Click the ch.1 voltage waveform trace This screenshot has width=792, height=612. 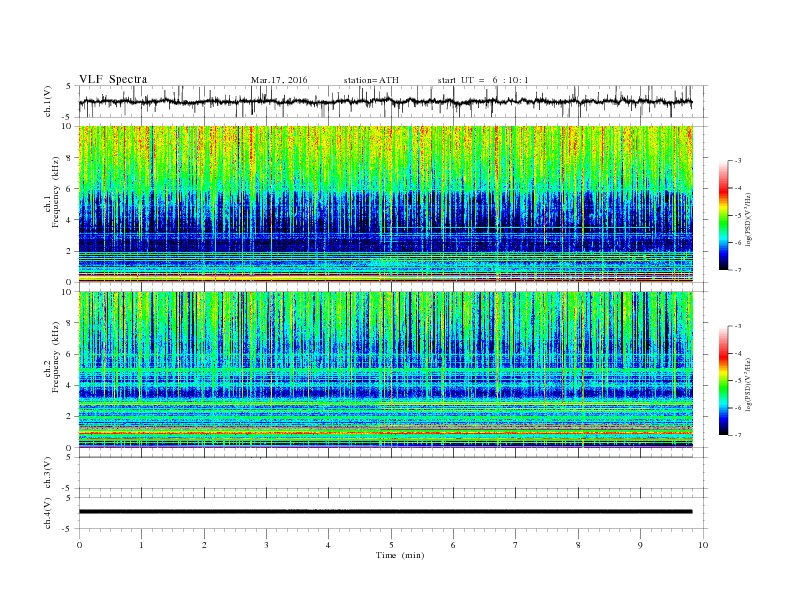click(385, 101)
